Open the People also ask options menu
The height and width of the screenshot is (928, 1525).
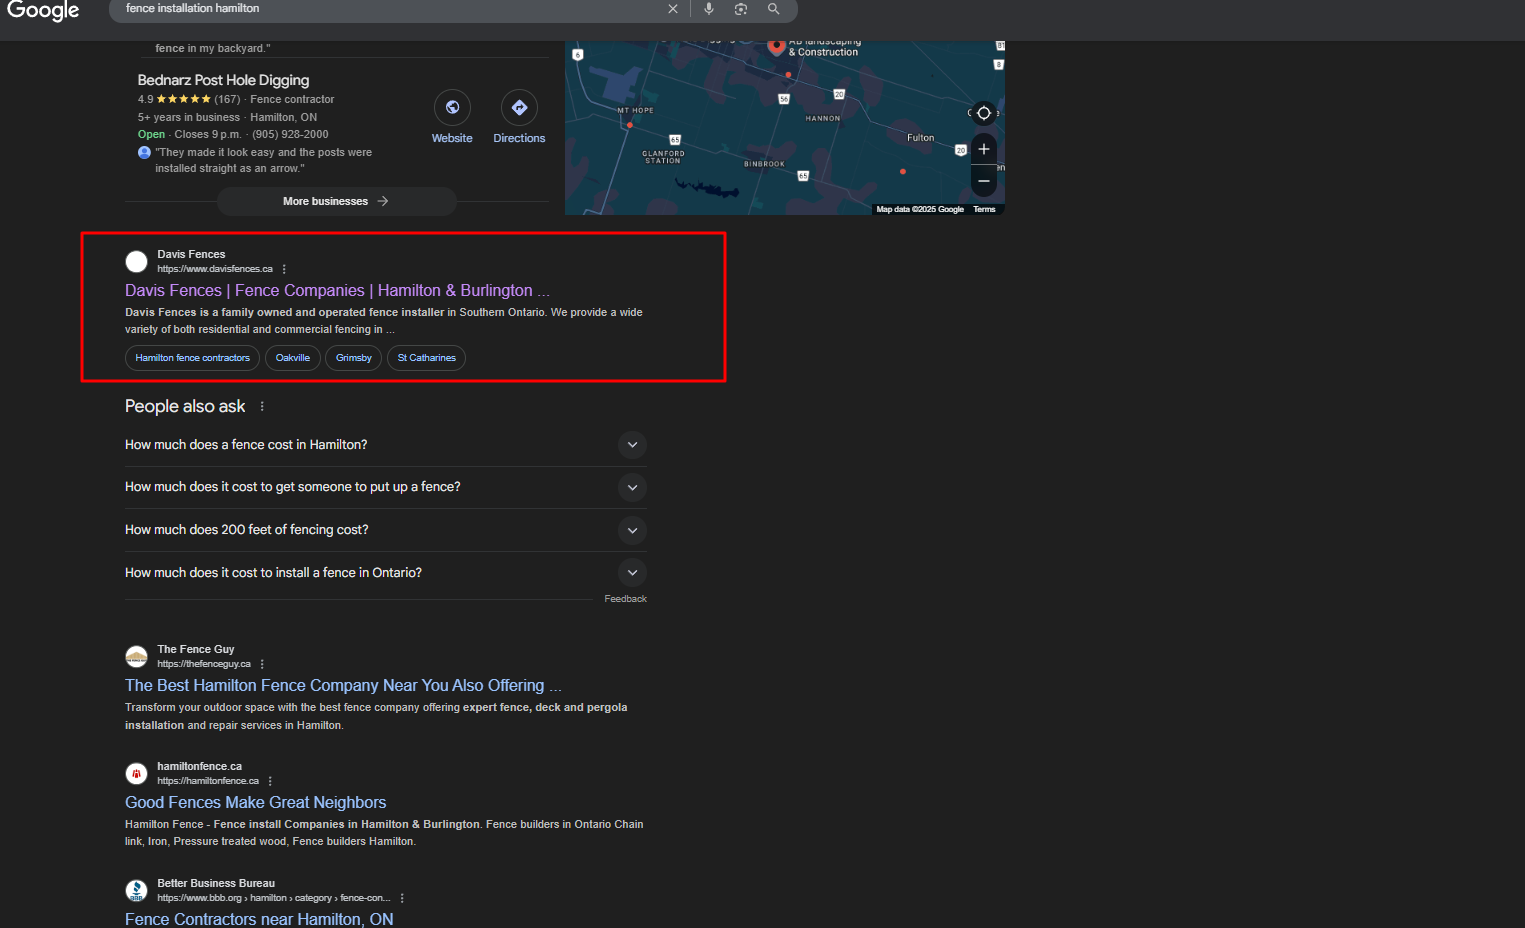pos(262,406)
